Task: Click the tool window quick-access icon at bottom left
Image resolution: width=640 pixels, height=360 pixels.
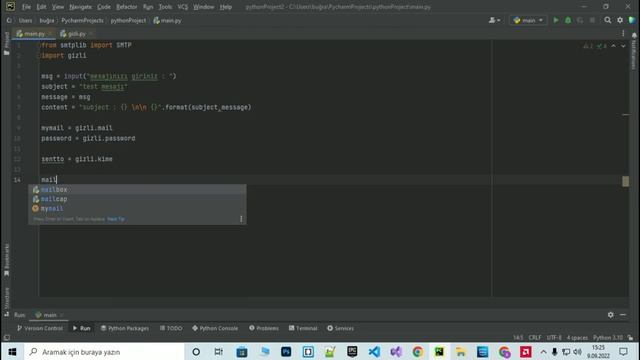Action: coord(7,338)
